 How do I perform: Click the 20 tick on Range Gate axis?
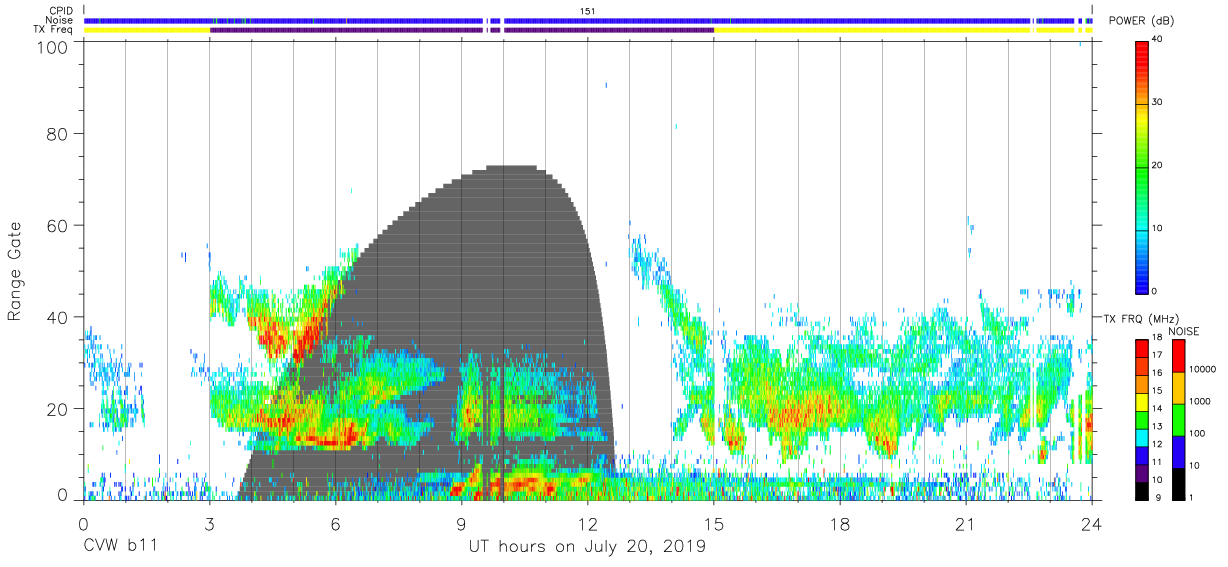pyautogui.click(x=59, y=408)
